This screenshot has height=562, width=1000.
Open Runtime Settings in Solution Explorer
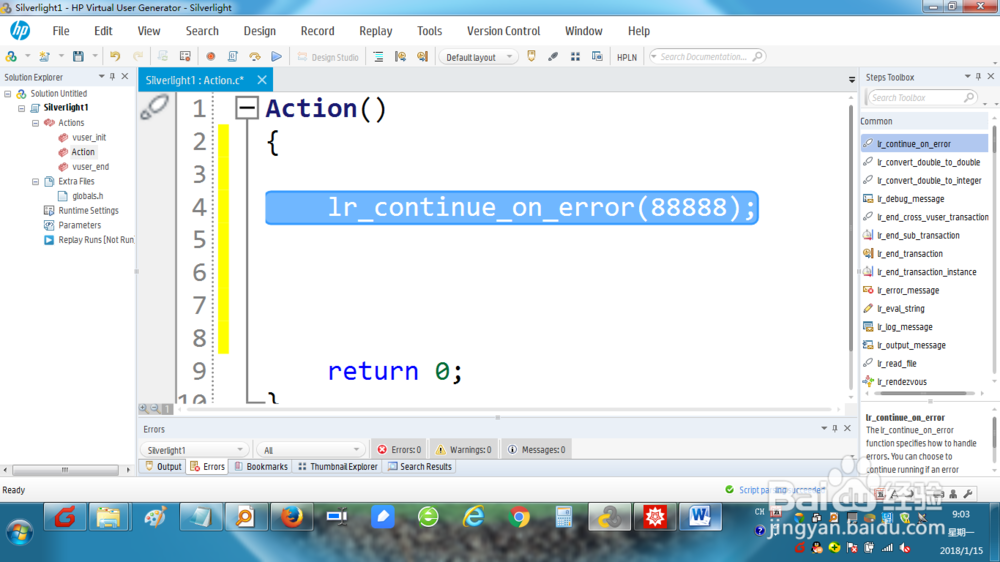[x=88, y=211]
